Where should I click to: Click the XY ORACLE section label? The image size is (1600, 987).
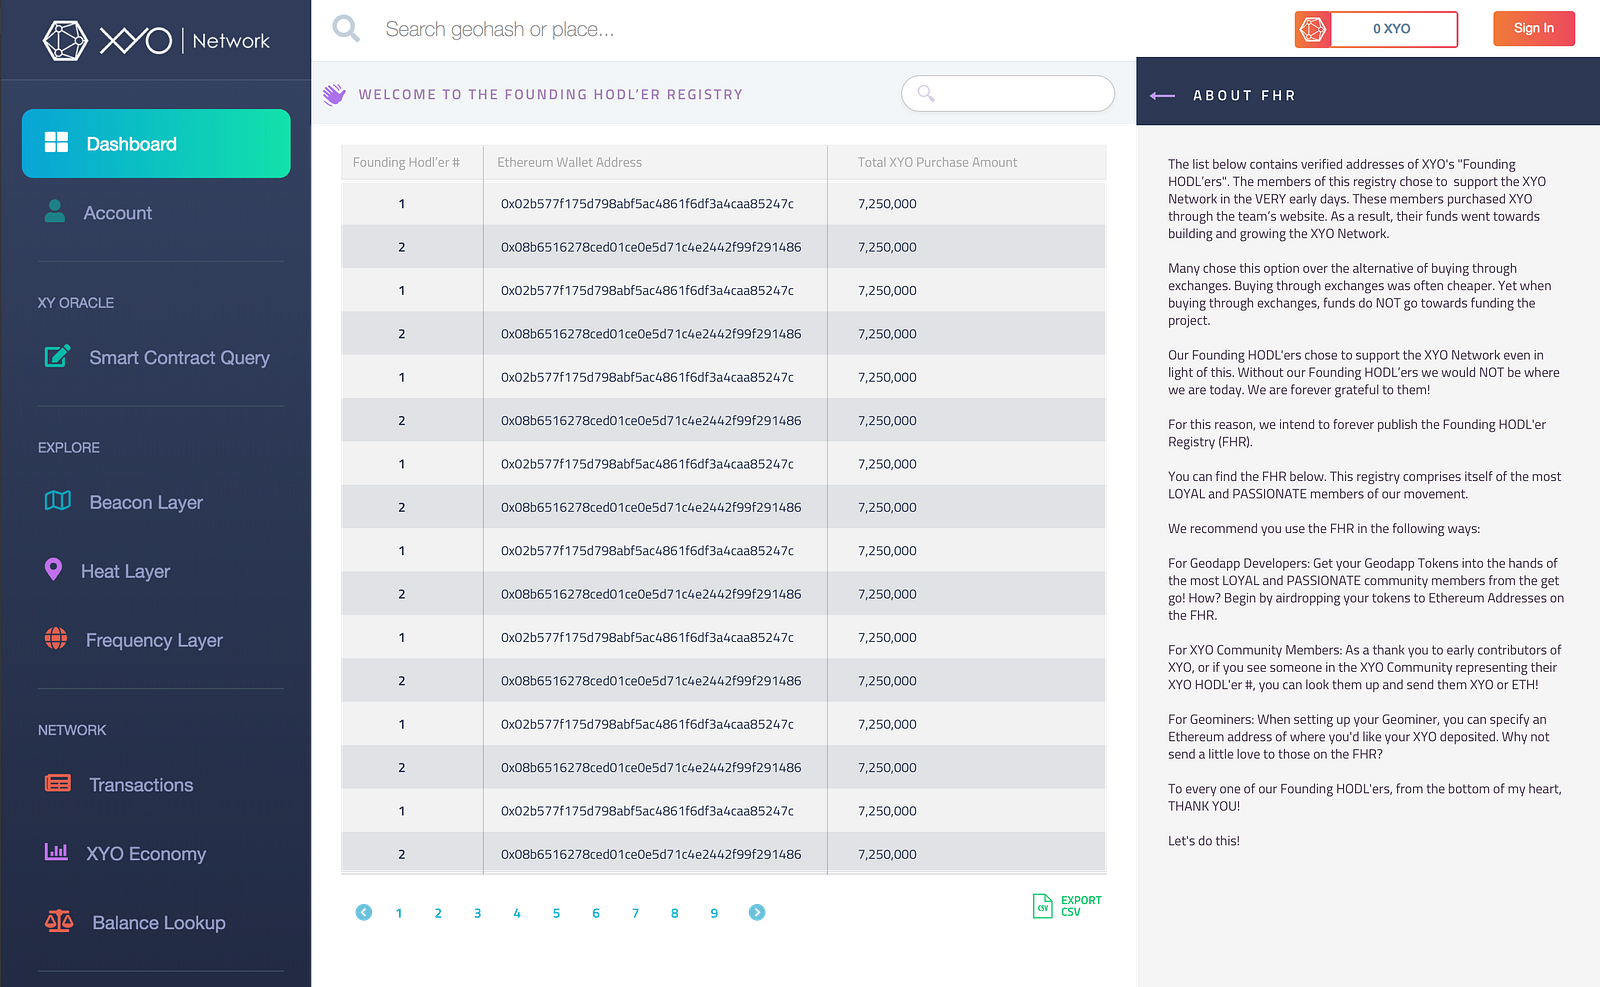coord(76,303)
